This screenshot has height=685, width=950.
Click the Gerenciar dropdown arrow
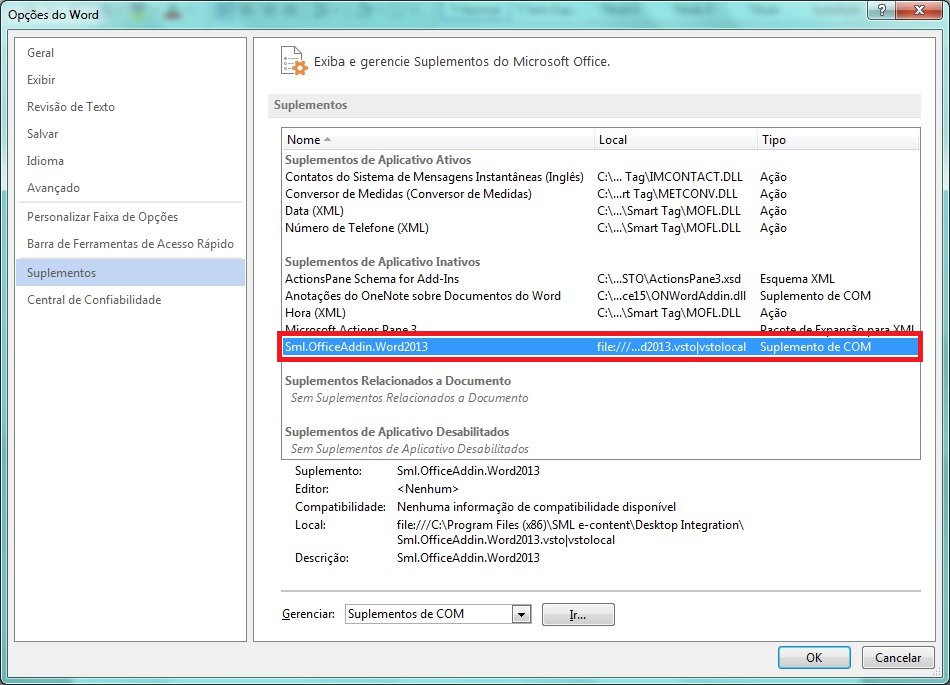click(523, 614)
